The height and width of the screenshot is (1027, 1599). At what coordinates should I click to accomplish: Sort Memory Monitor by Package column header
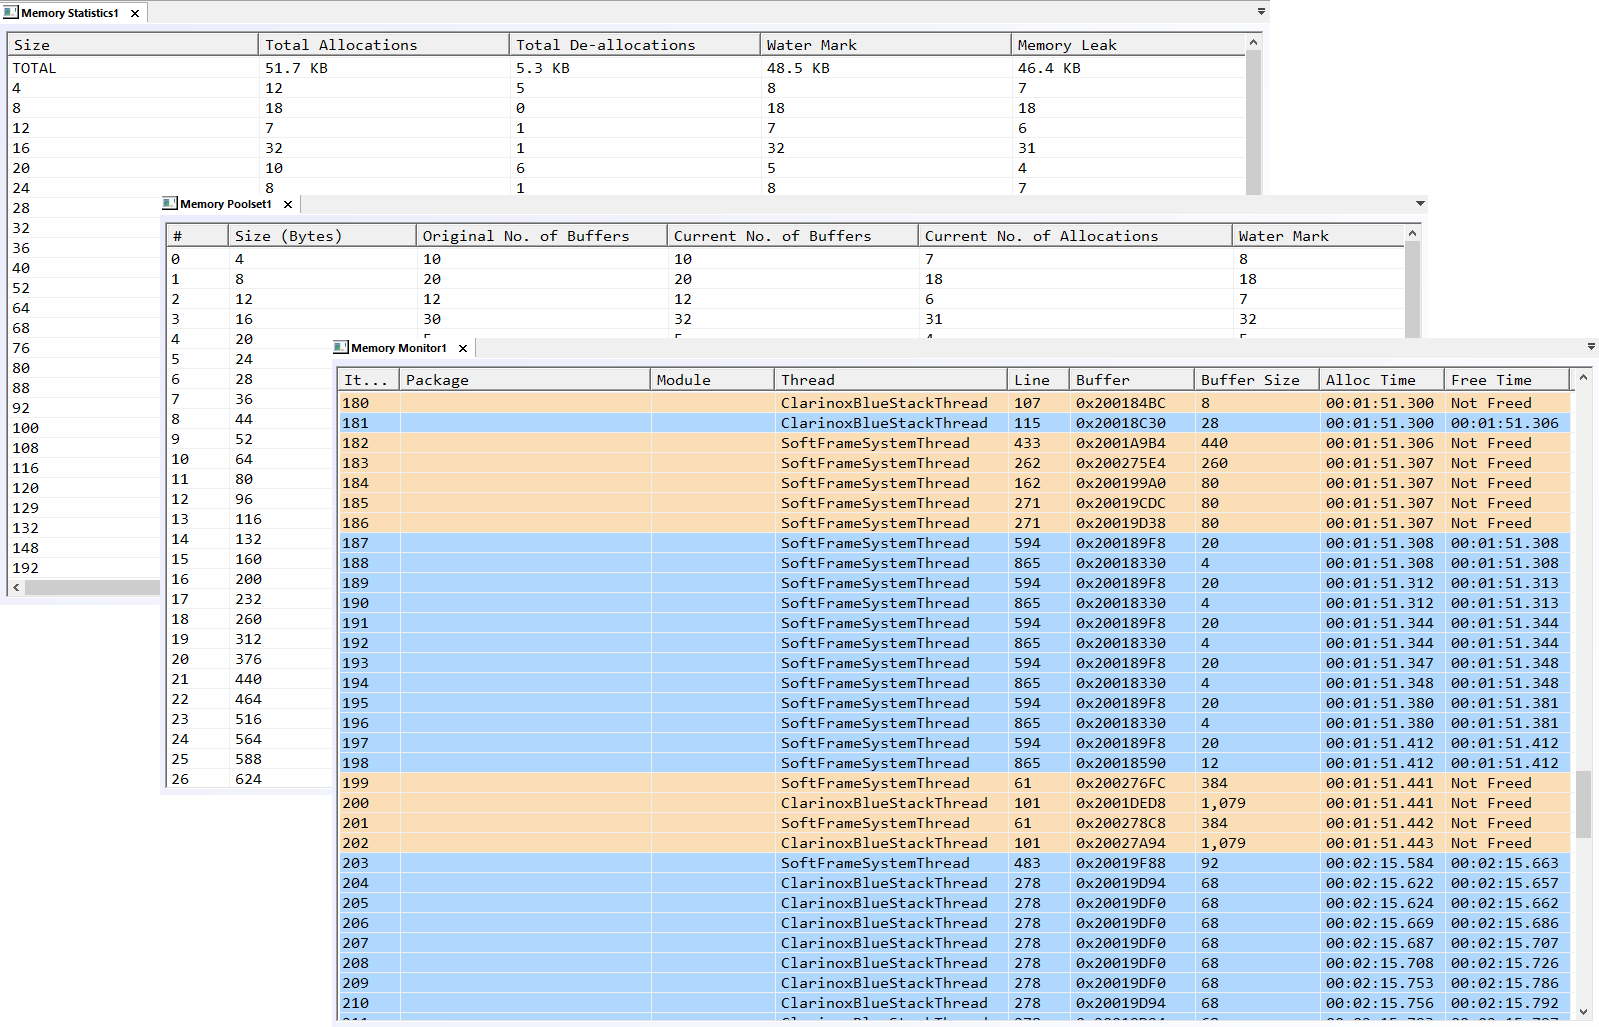tap(525, 380)
